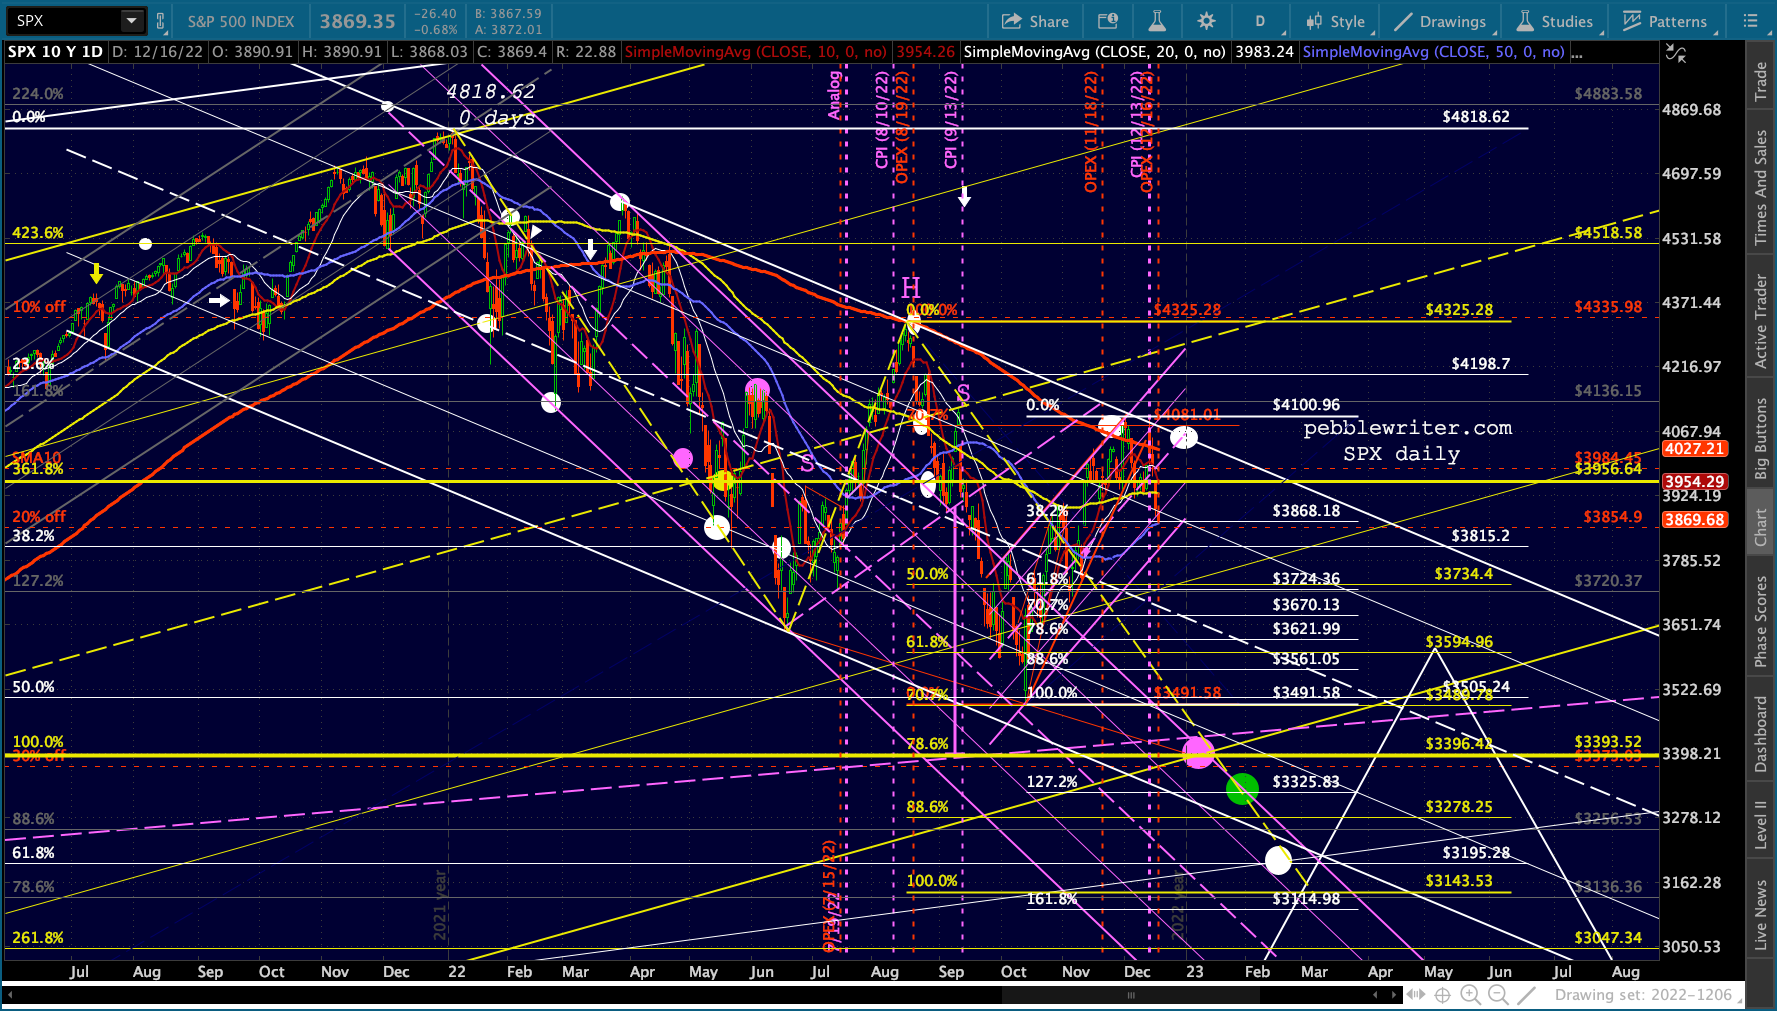Click the symbol link clip icon

(x=161, y=20)
